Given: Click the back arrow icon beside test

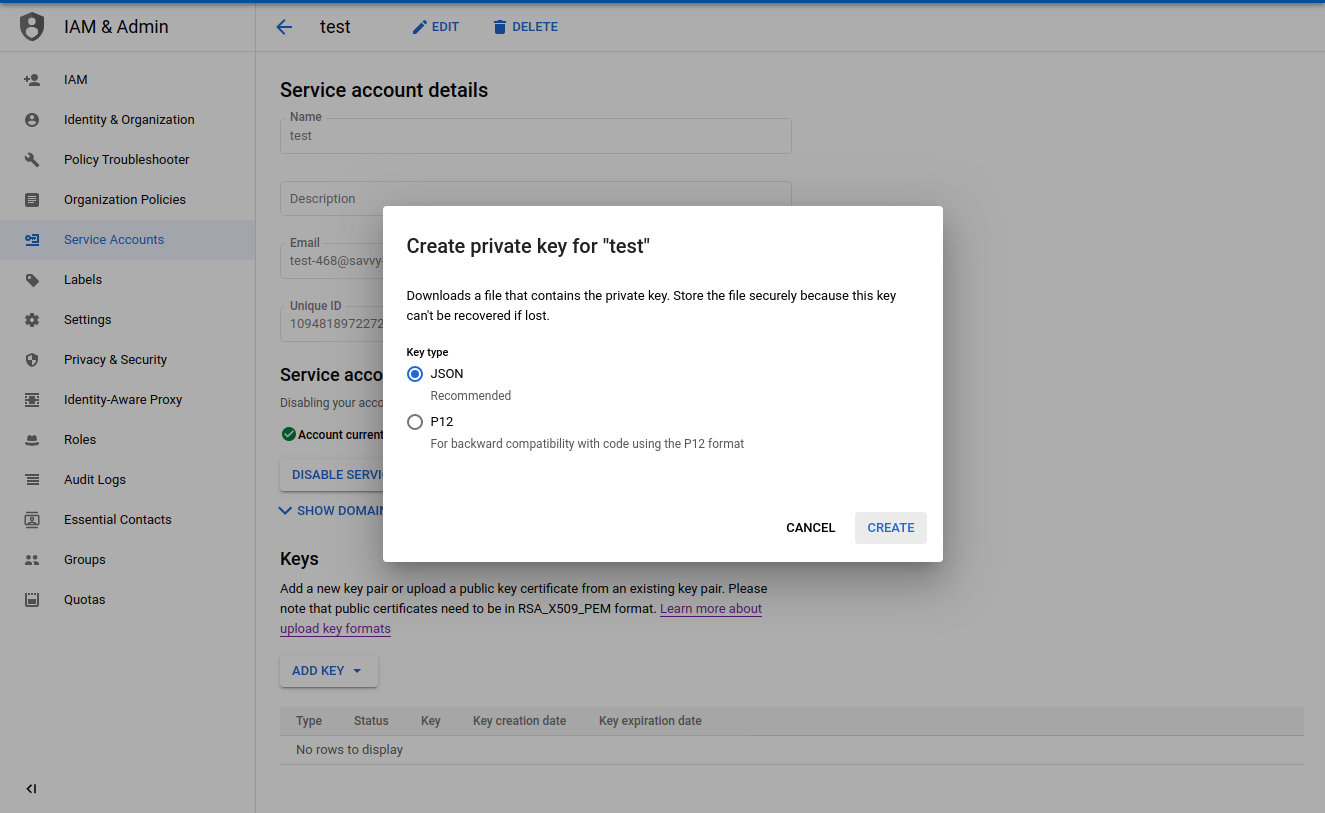Looking at the screenshot, I should point(284,27).
